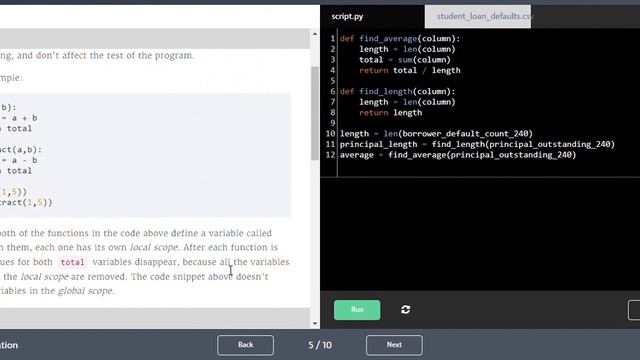Image resolution: width=640 pixels, height=360 pixels.
Task: Click the italic 'global scope' text
Action: coord(85,291)
